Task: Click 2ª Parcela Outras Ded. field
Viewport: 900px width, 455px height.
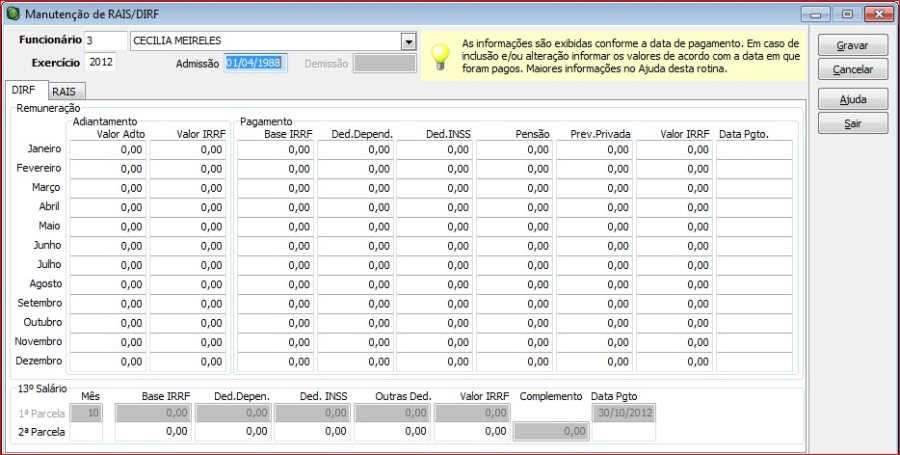Action: coord(392,432)
